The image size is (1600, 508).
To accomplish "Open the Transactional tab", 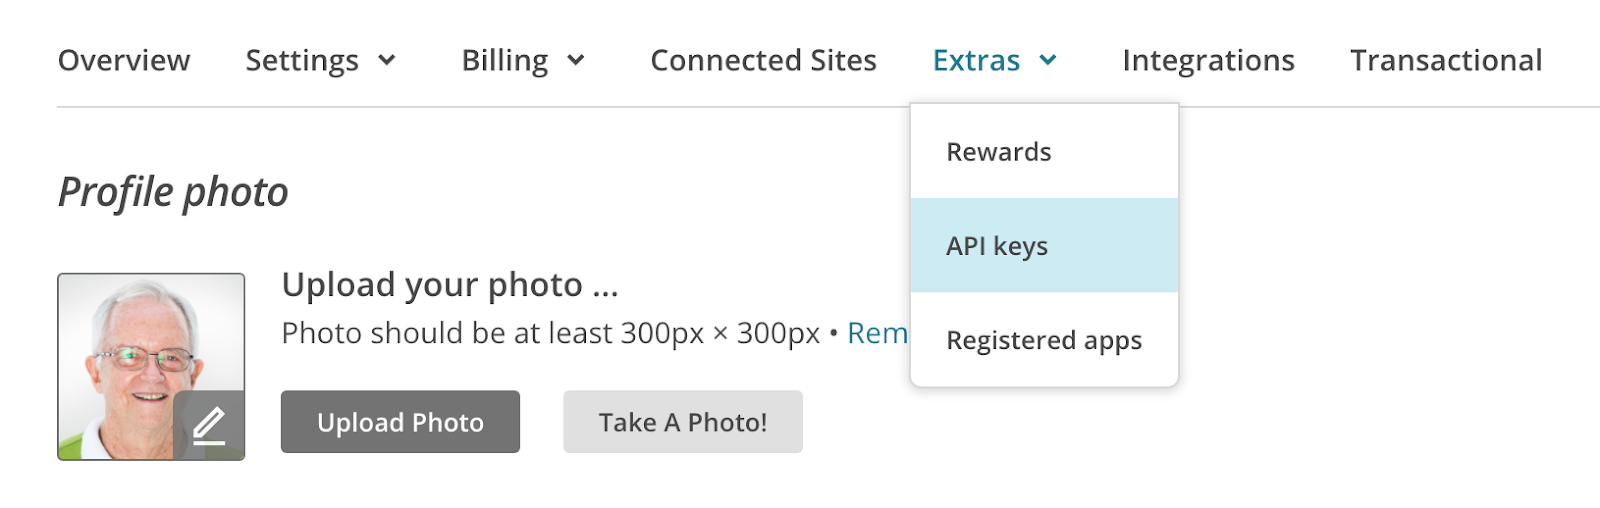I will [x=1446, y=61].
